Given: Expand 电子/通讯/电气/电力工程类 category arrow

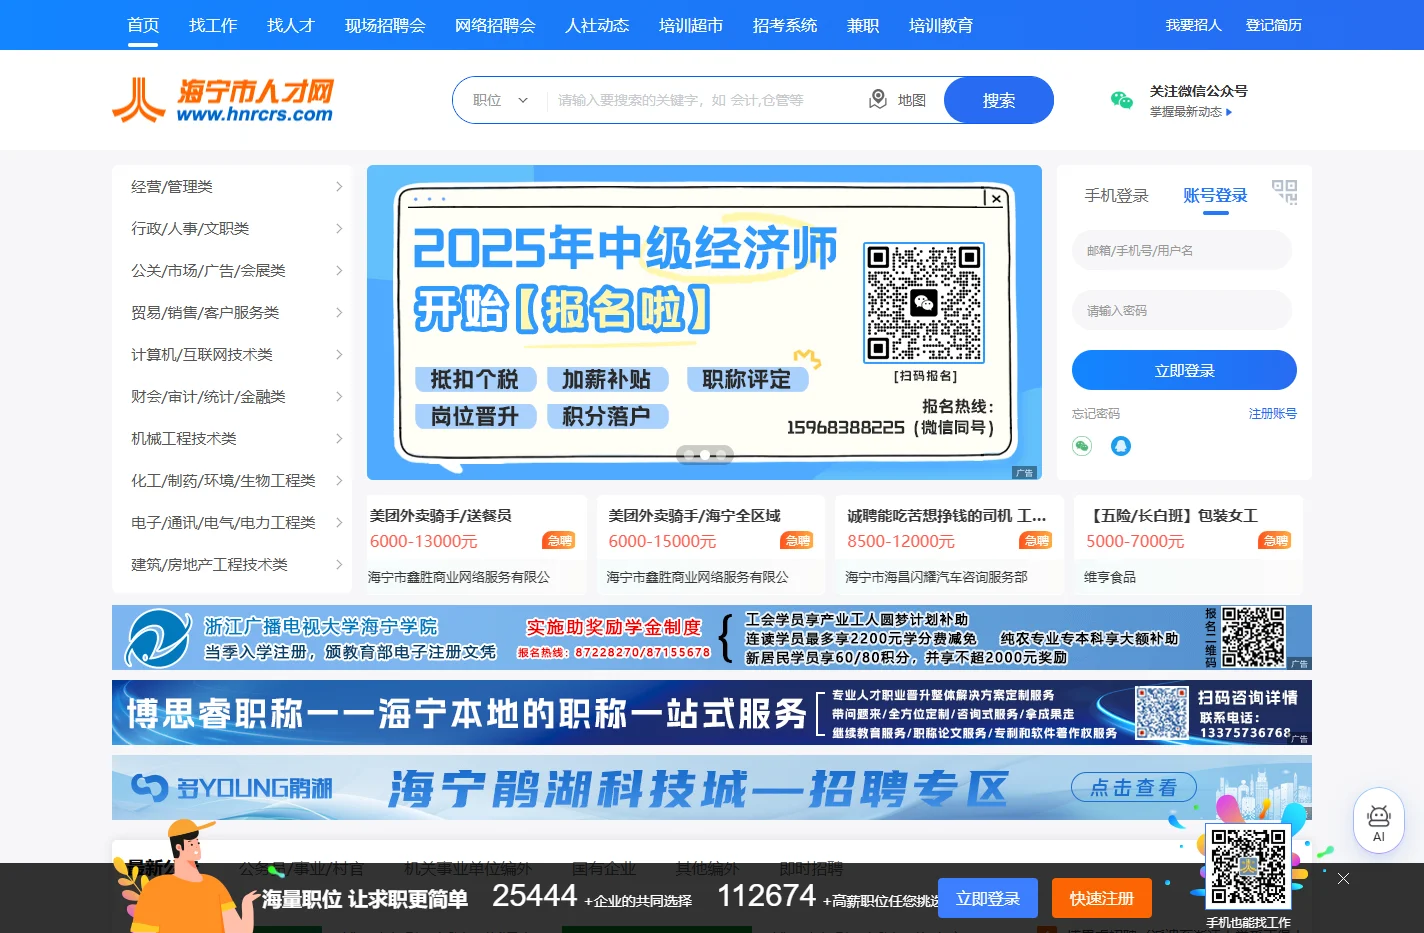Looking at the screenshot, I should click(339, 523).
